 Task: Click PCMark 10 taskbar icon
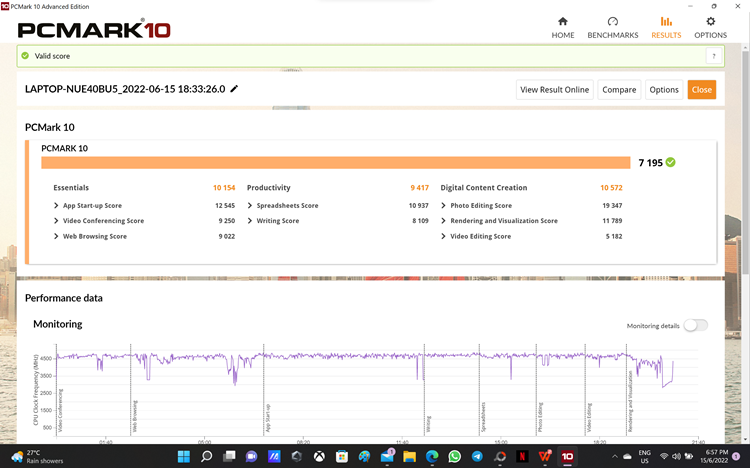coord(567,456)
